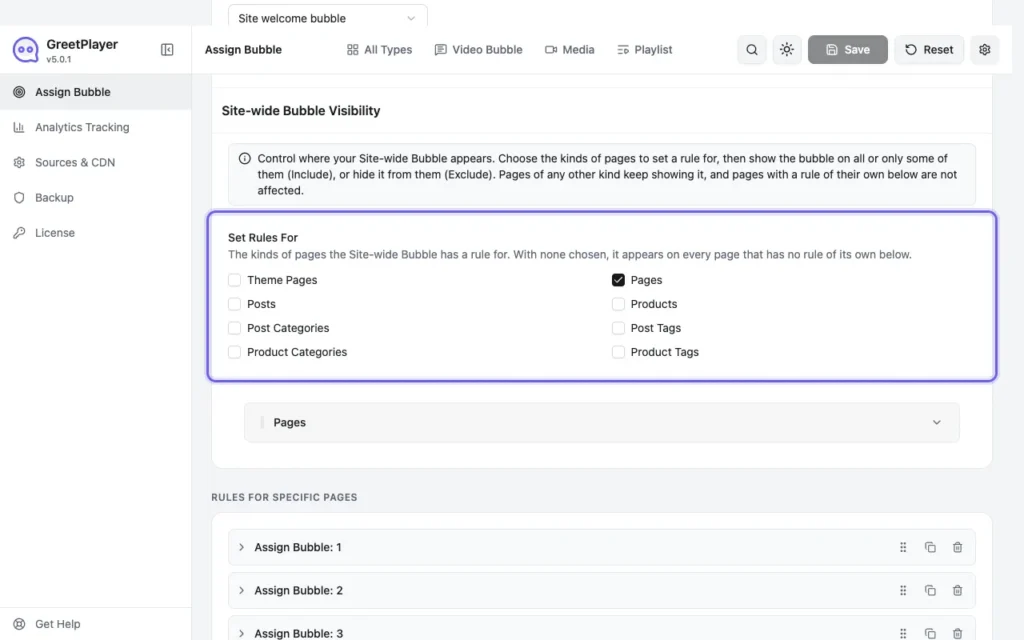Save the settings

click(x=848, y=50)
